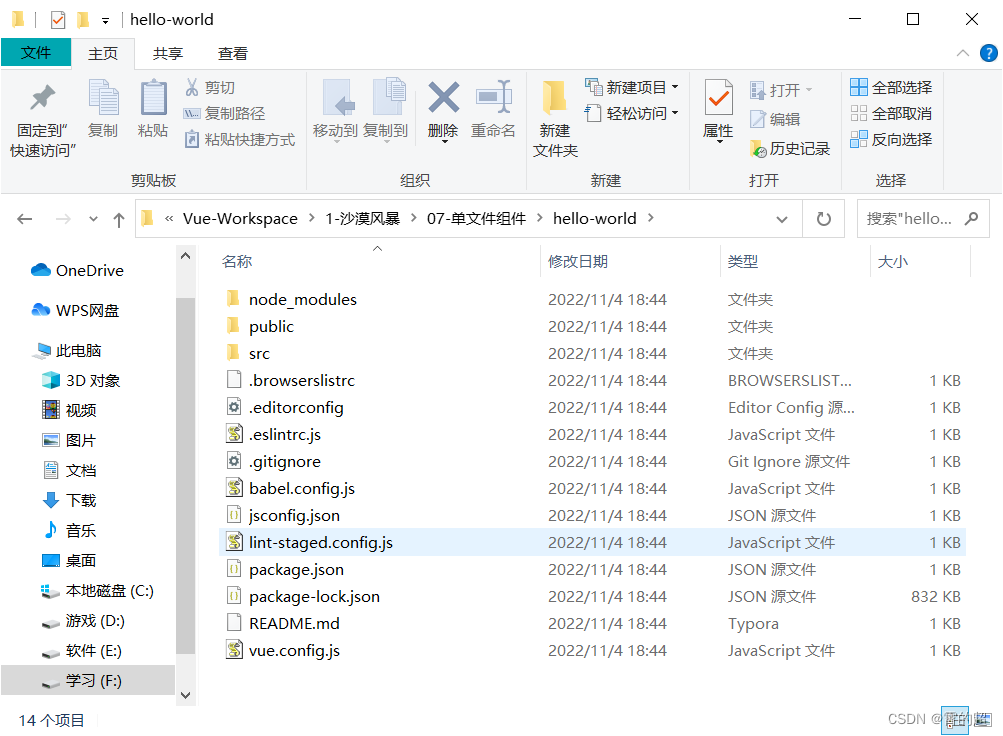Image resolution: width=1003 pixels, height=736 pixels.
Task: Click the Properties checkmark icon
Action: [x=718, y=98]
